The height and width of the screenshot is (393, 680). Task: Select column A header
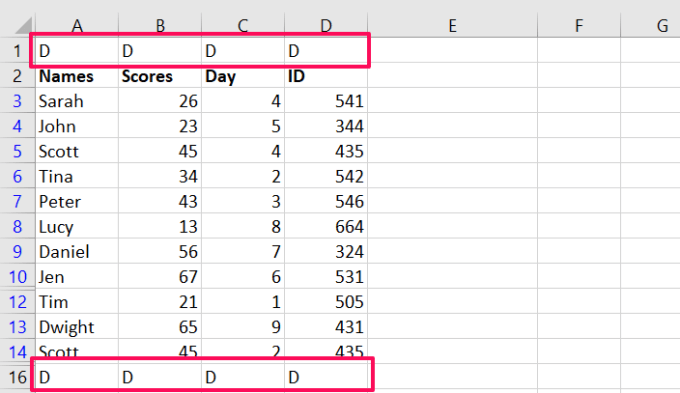coord(77,25)
